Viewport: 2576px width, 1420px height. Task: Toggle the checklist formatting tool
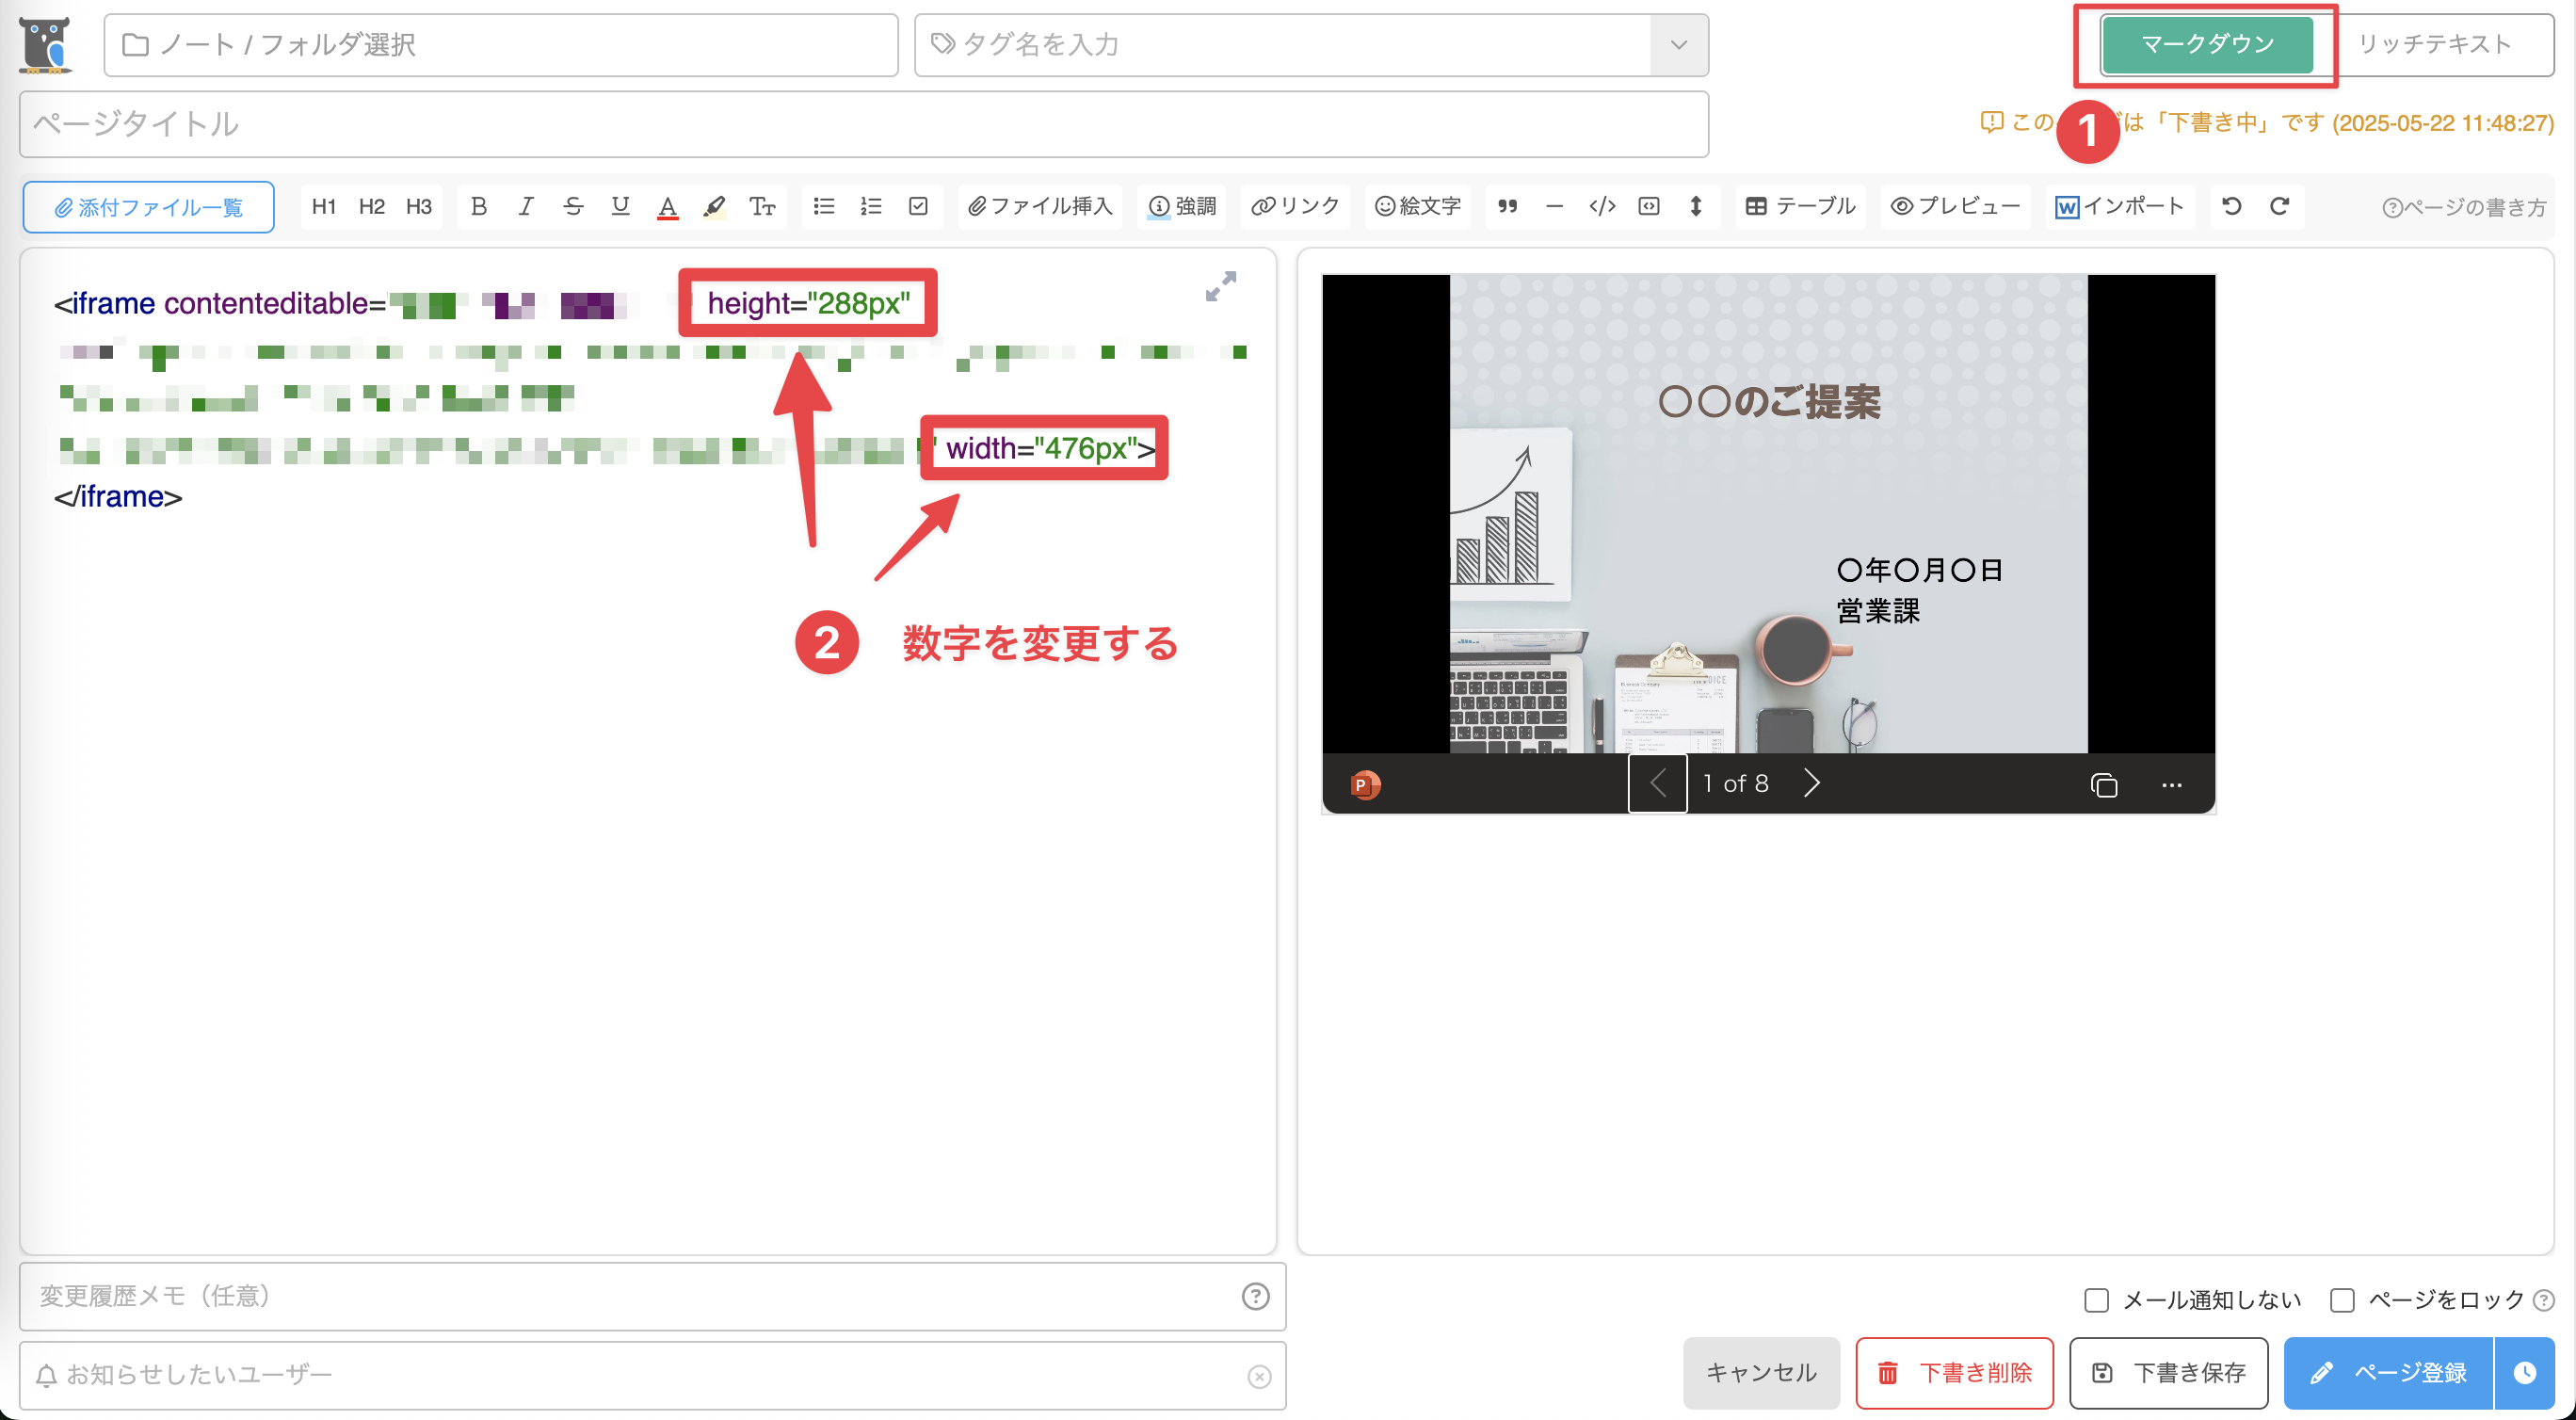919,207
